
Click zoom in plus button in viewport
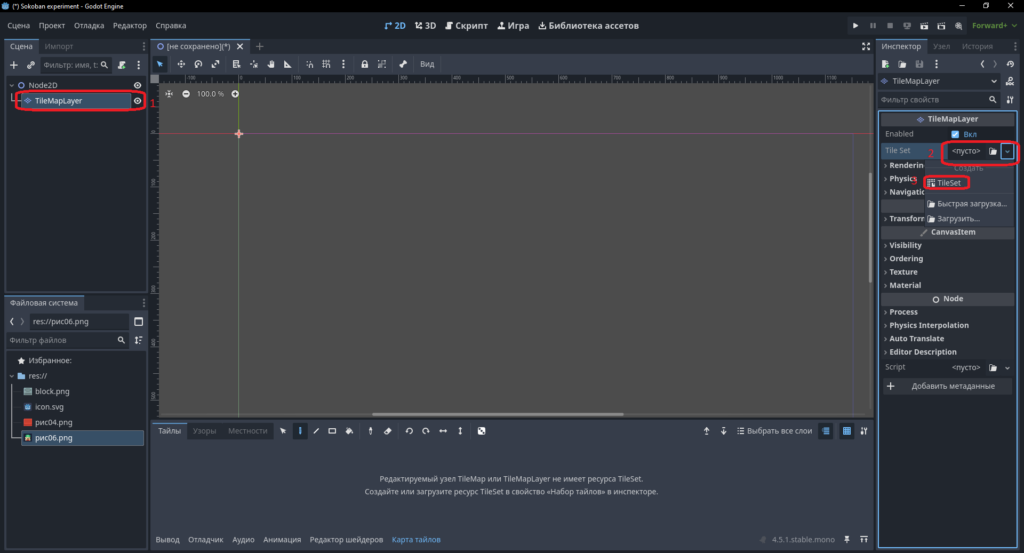coord(235,94)
